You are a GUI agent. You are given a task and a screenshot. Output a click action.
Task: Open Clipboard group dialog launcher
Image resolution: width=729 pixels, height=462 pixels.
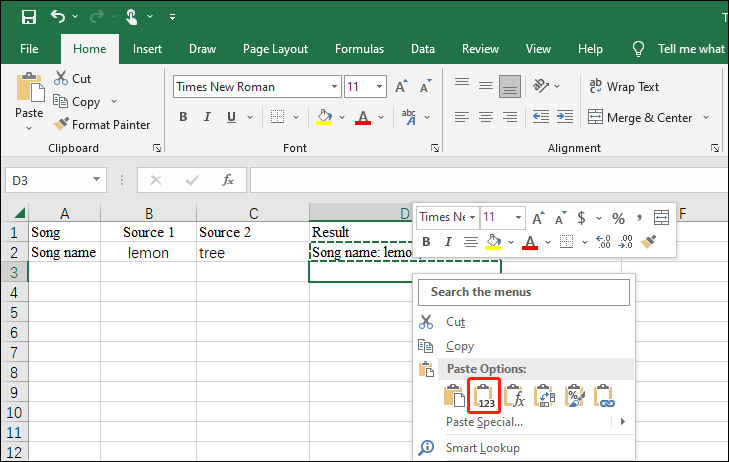pos(157,148)
